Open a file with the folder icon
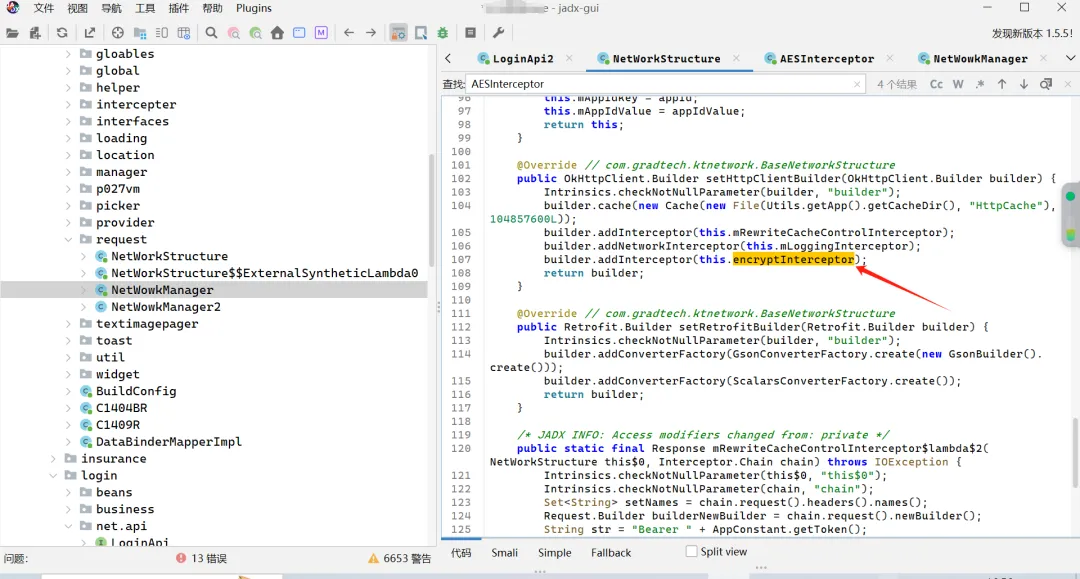 (12, 33)
